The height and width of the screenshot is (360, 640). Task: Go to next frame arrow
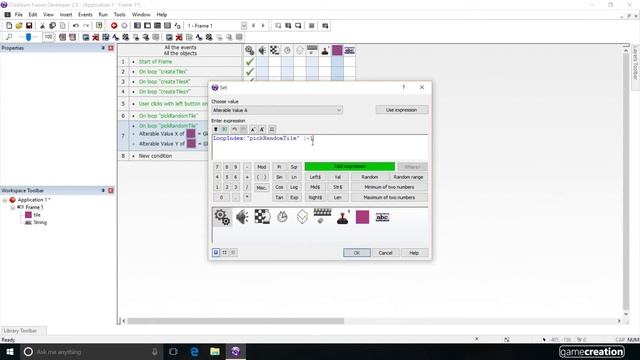pos(263,25)
